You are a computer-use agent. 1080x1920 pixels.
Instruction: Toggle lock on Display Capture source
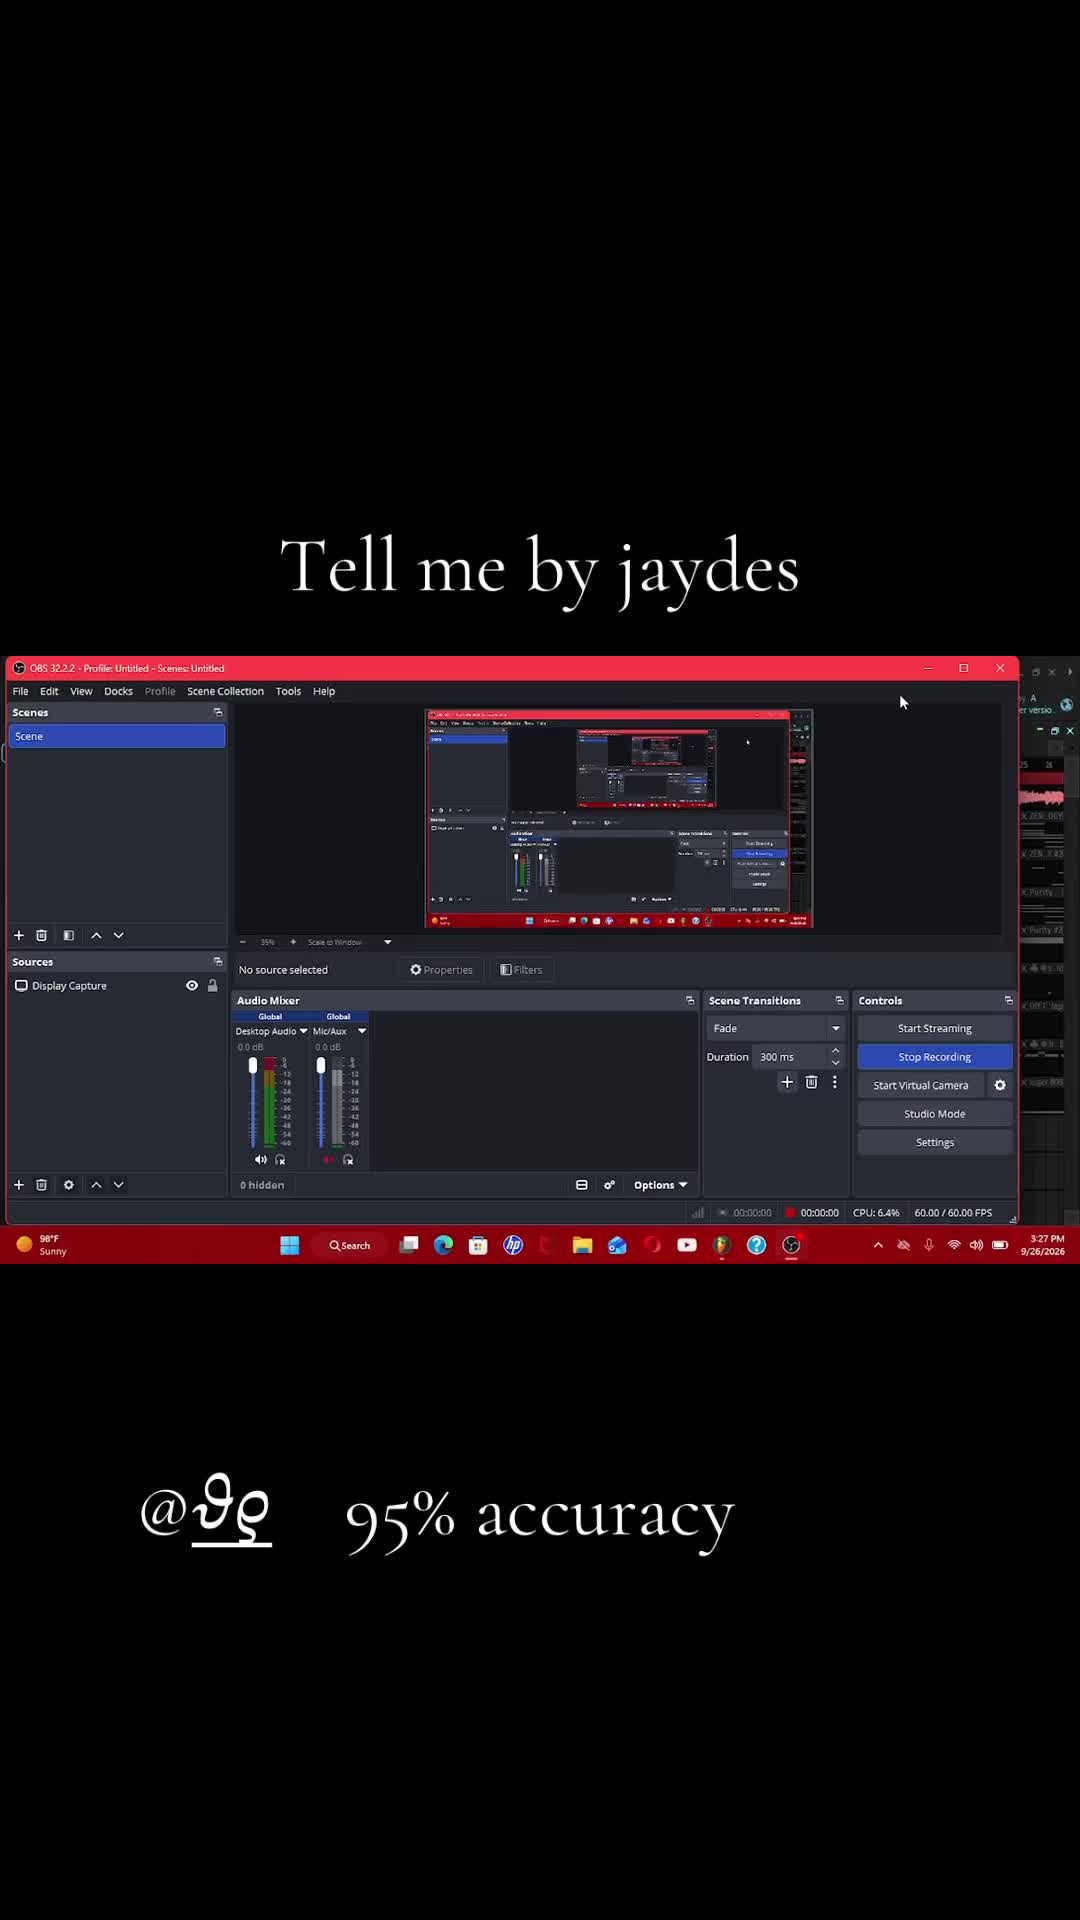(x=212, y=985)
